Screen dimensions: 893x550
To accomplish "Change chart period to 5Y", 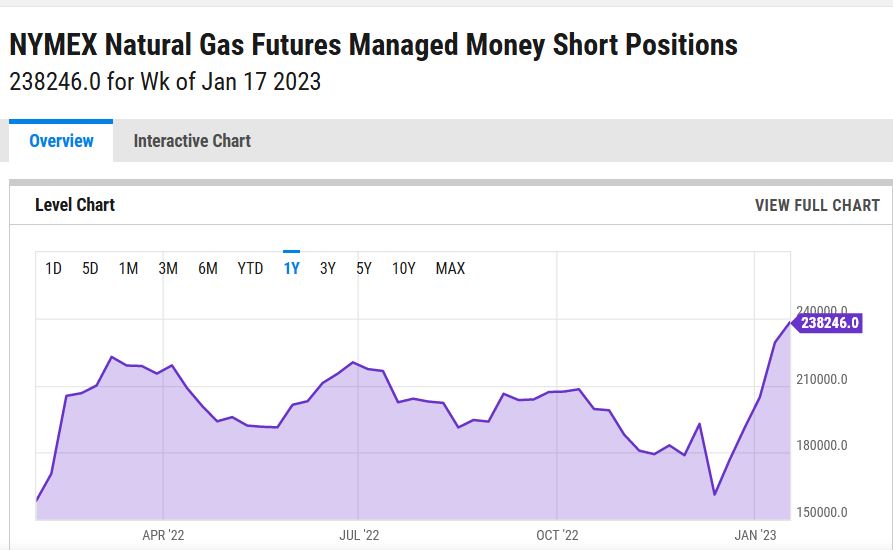I will pyautogui.click(x=364, y=268).
